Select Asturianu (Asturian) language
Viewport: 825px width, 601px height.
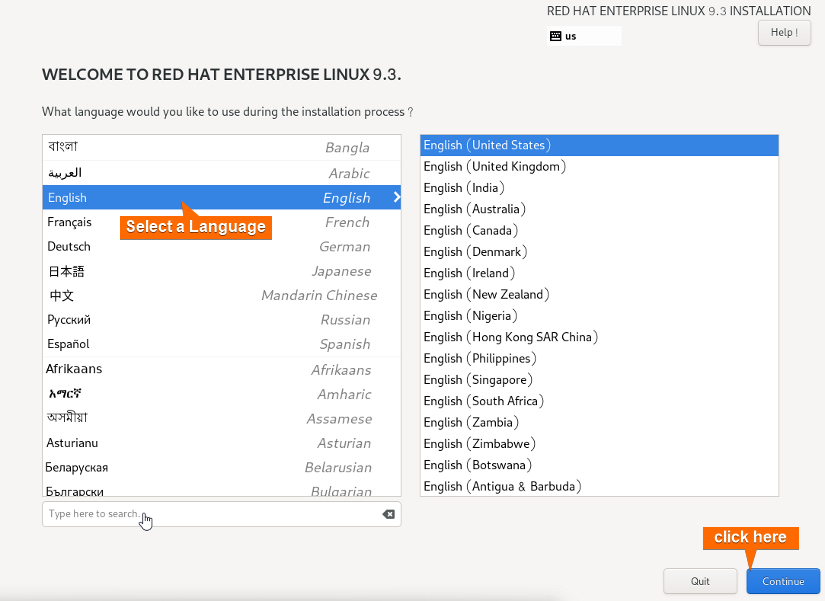222,443
